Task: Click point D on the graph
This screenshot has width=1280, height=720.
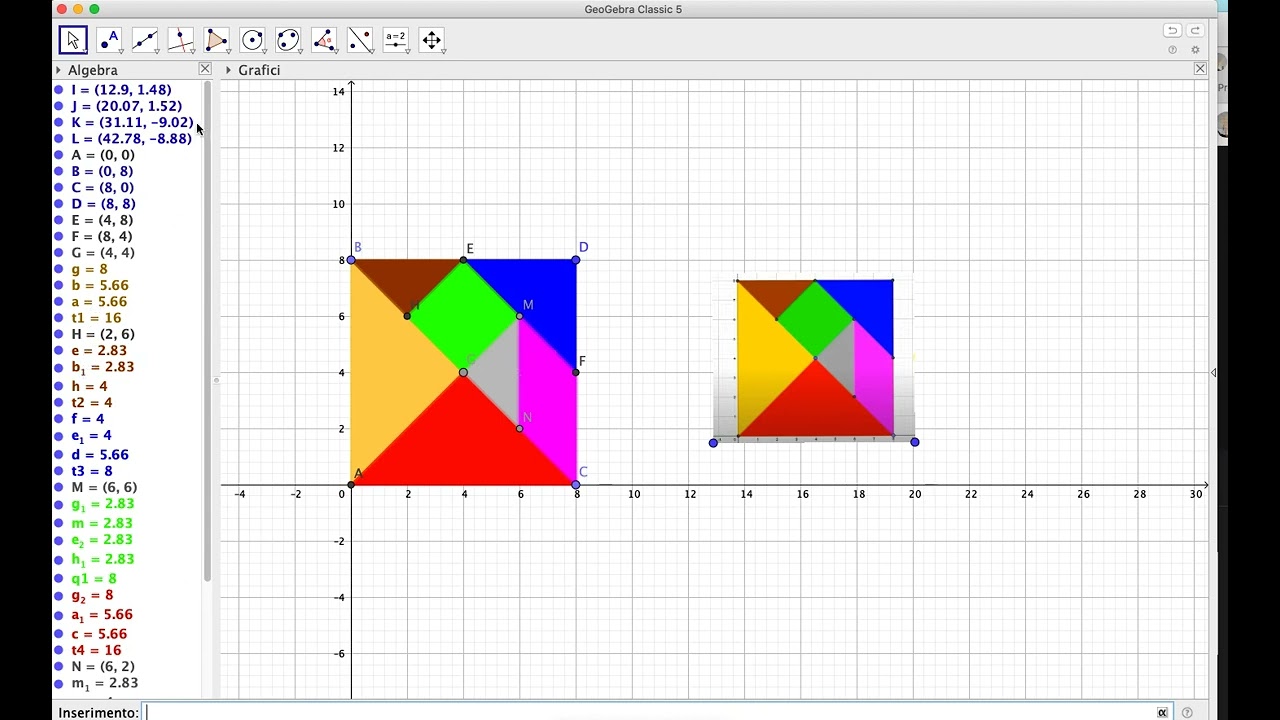Action: [x=576, y=260]
